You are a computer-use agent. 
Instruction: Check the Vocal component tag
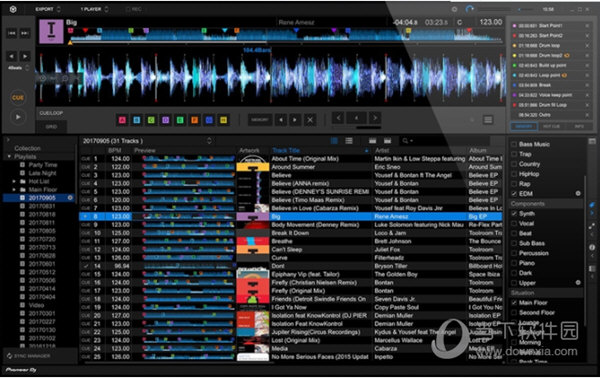[x=514, y=223]
